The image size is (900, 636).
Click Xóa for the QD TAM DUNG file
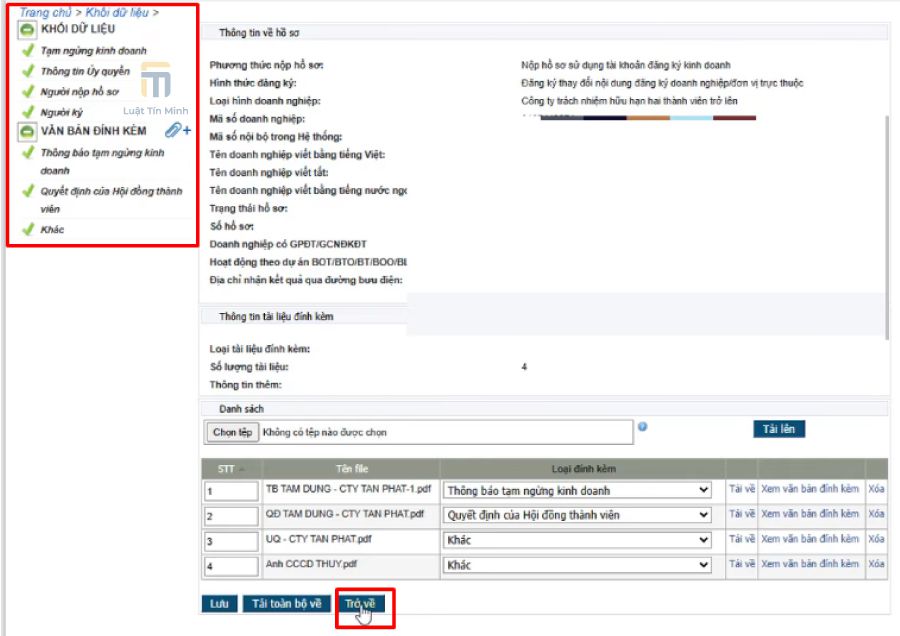(x=876, y=514)
